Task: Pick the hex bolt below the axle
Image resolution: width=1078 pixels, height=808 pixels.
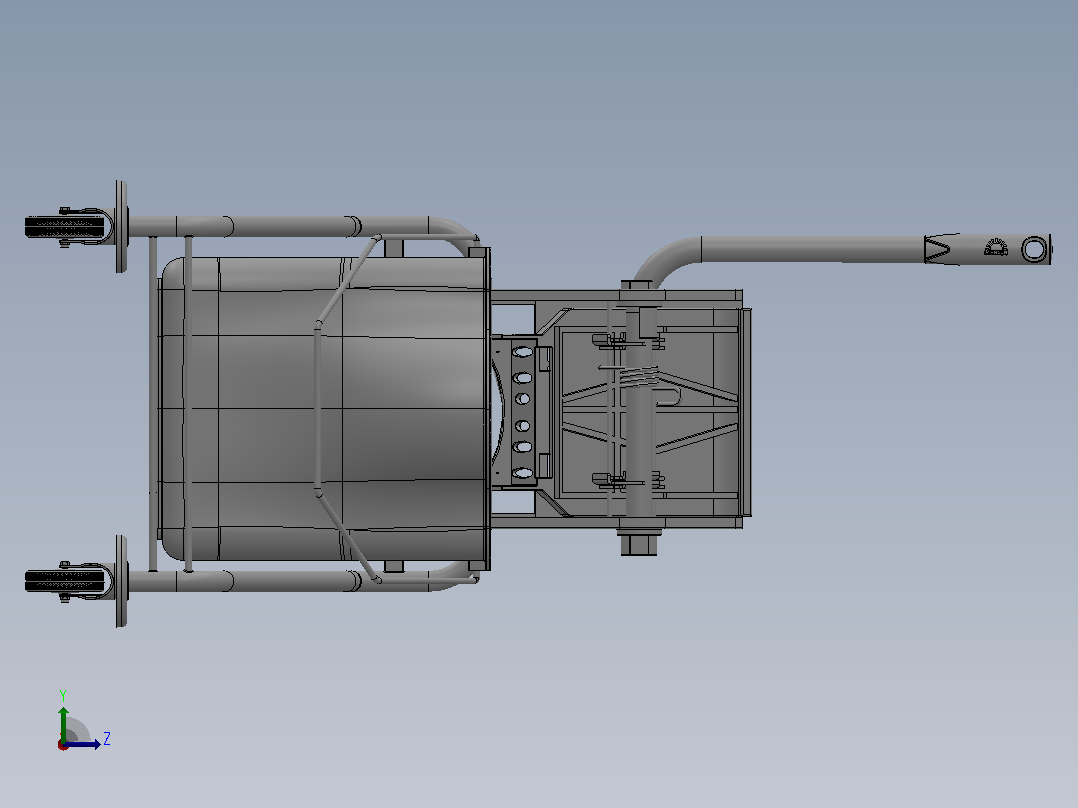Action: pos(639,543)
